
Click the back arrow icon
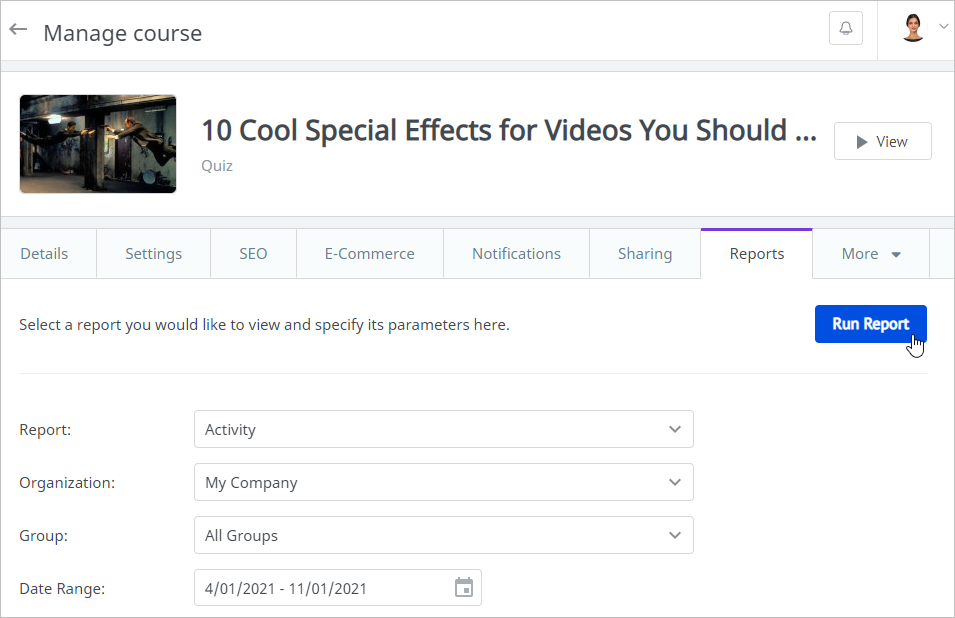click(18, 30)
